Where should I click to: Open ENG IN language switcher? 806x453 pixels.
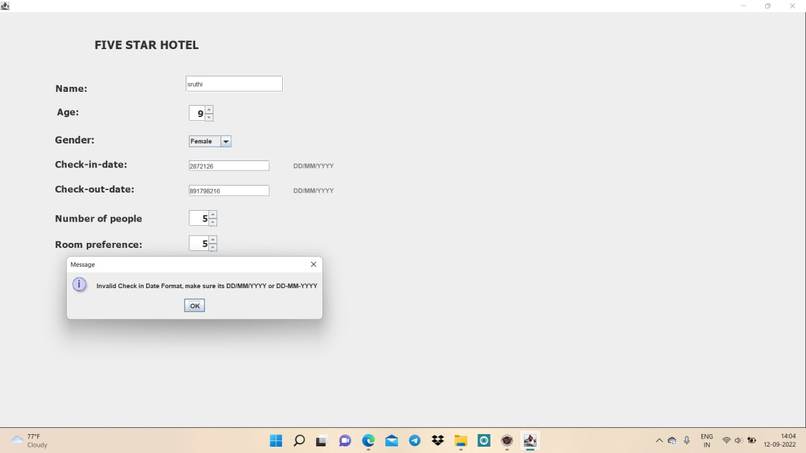707,441
